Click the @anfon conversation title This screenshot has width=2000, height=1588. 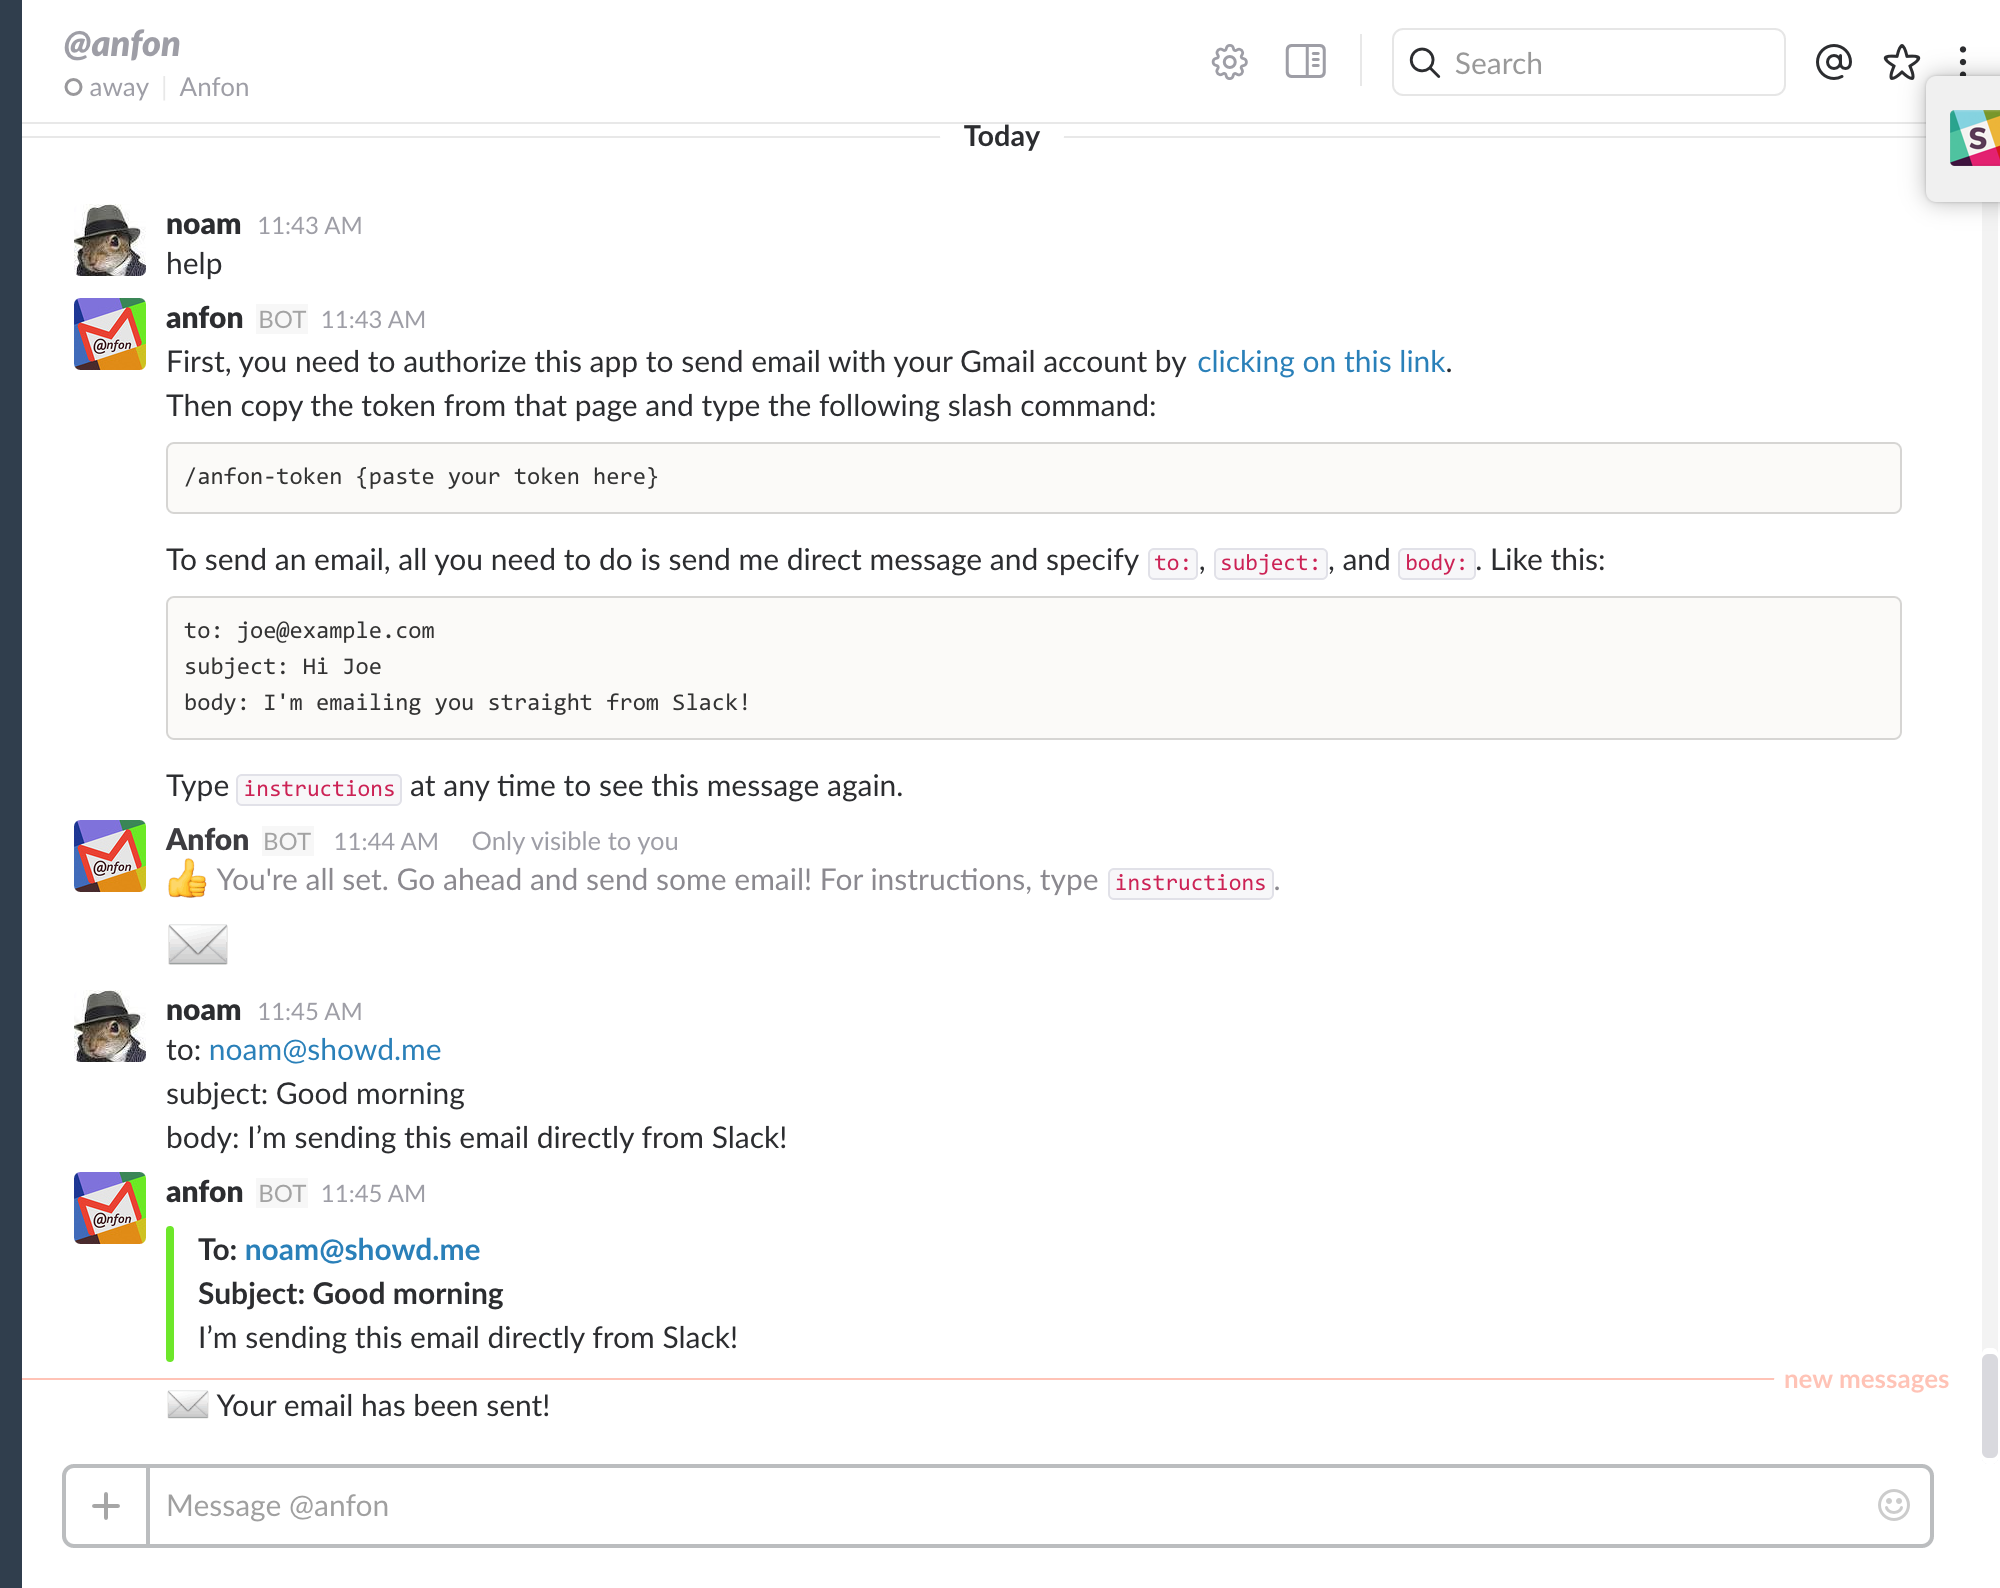pos(122,45)
